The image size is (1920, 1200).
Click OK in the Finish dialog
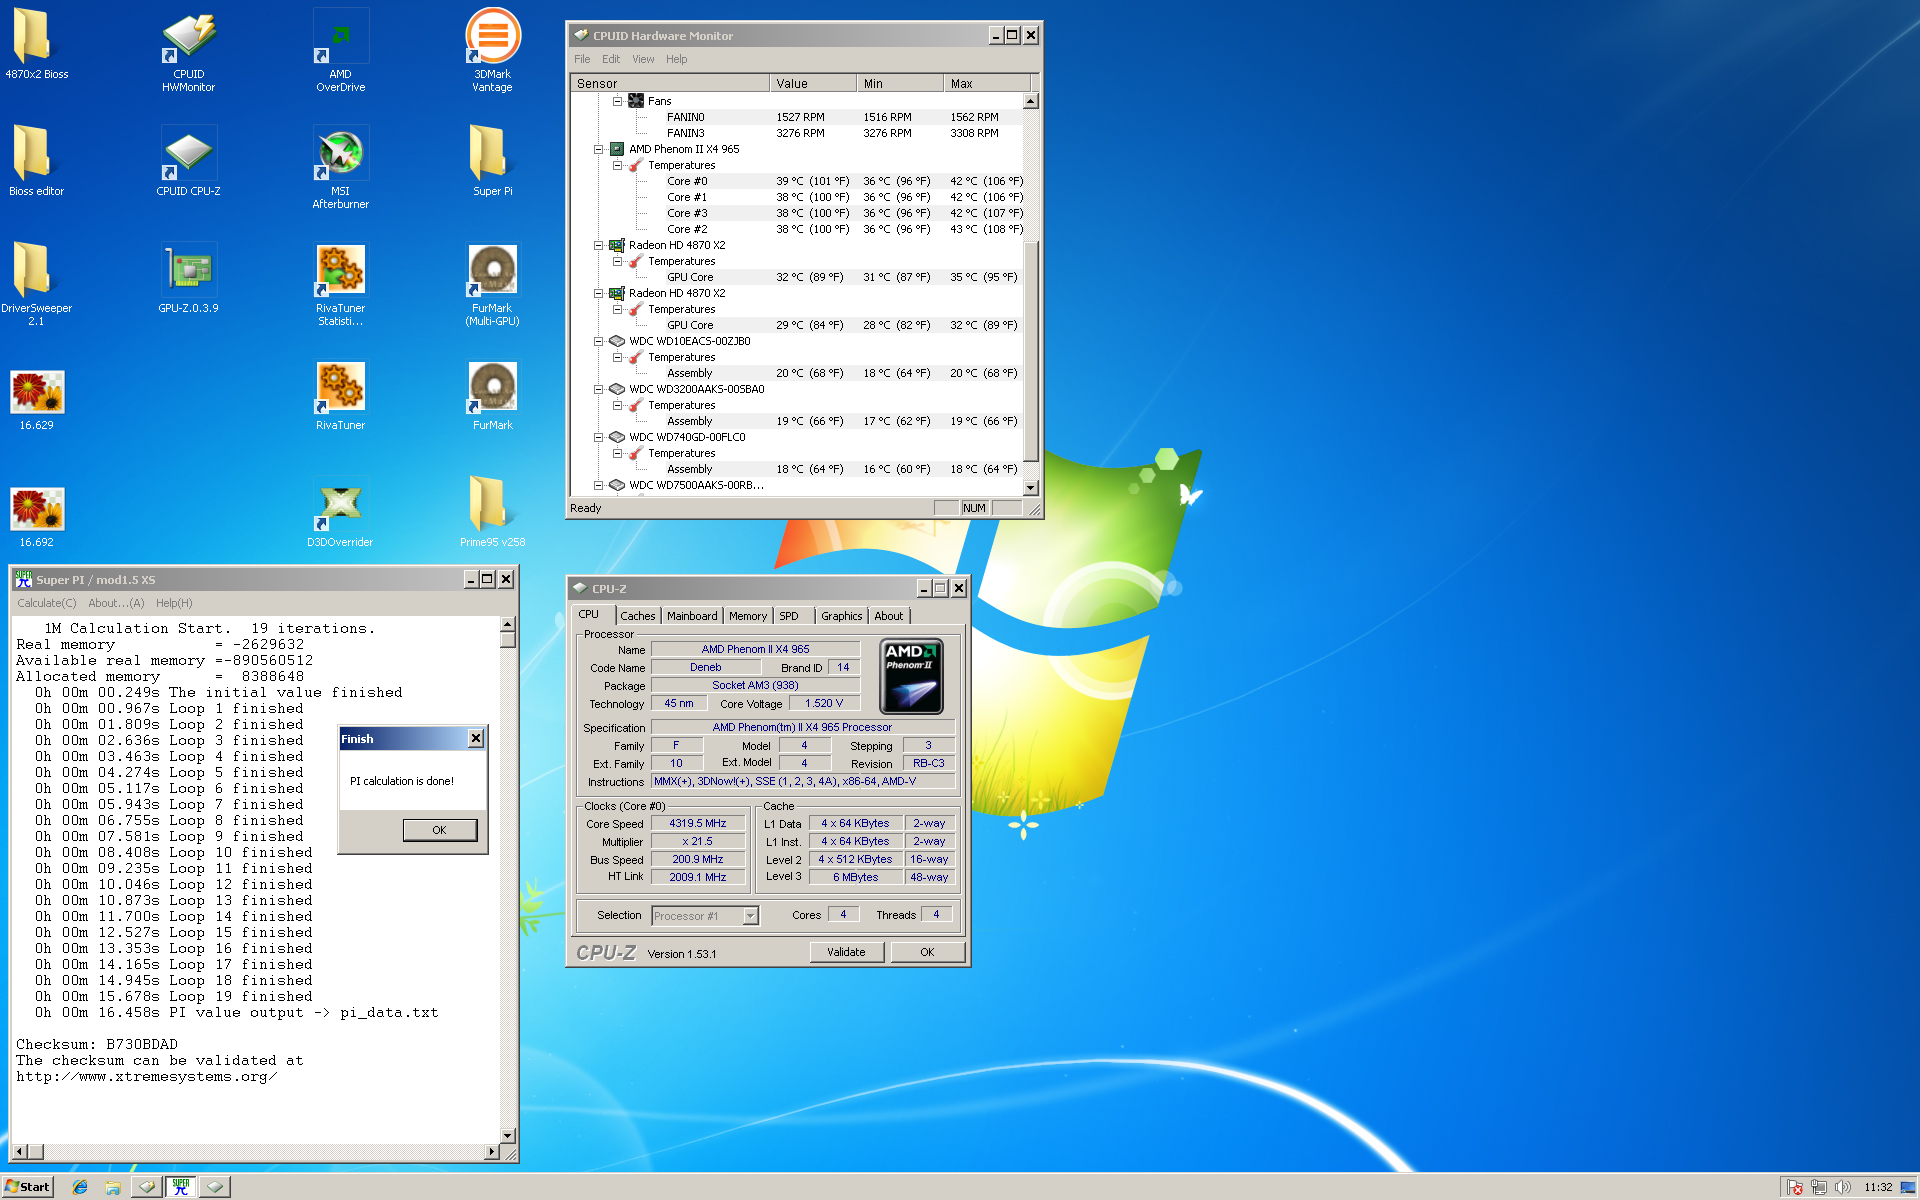tap(440, 830)
